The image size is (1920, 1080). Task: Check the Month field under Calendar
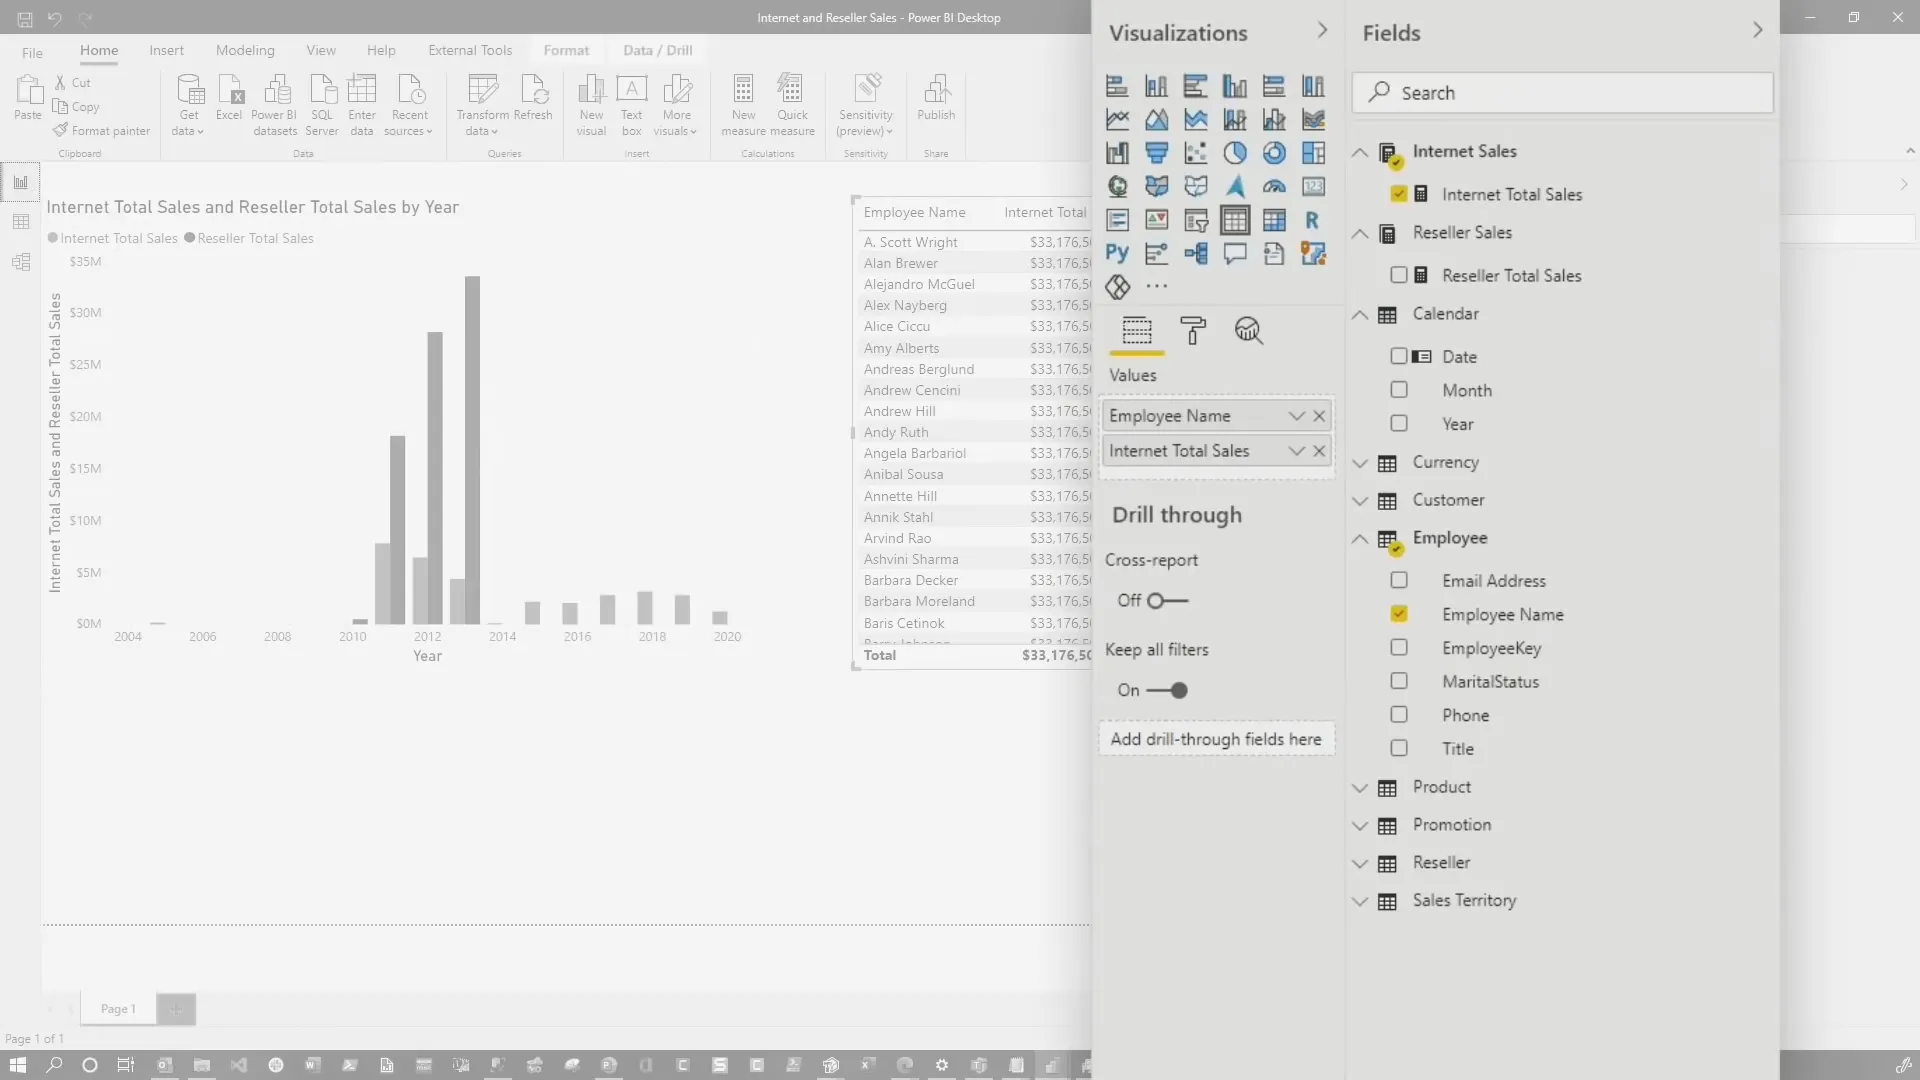click(1399, 389)
